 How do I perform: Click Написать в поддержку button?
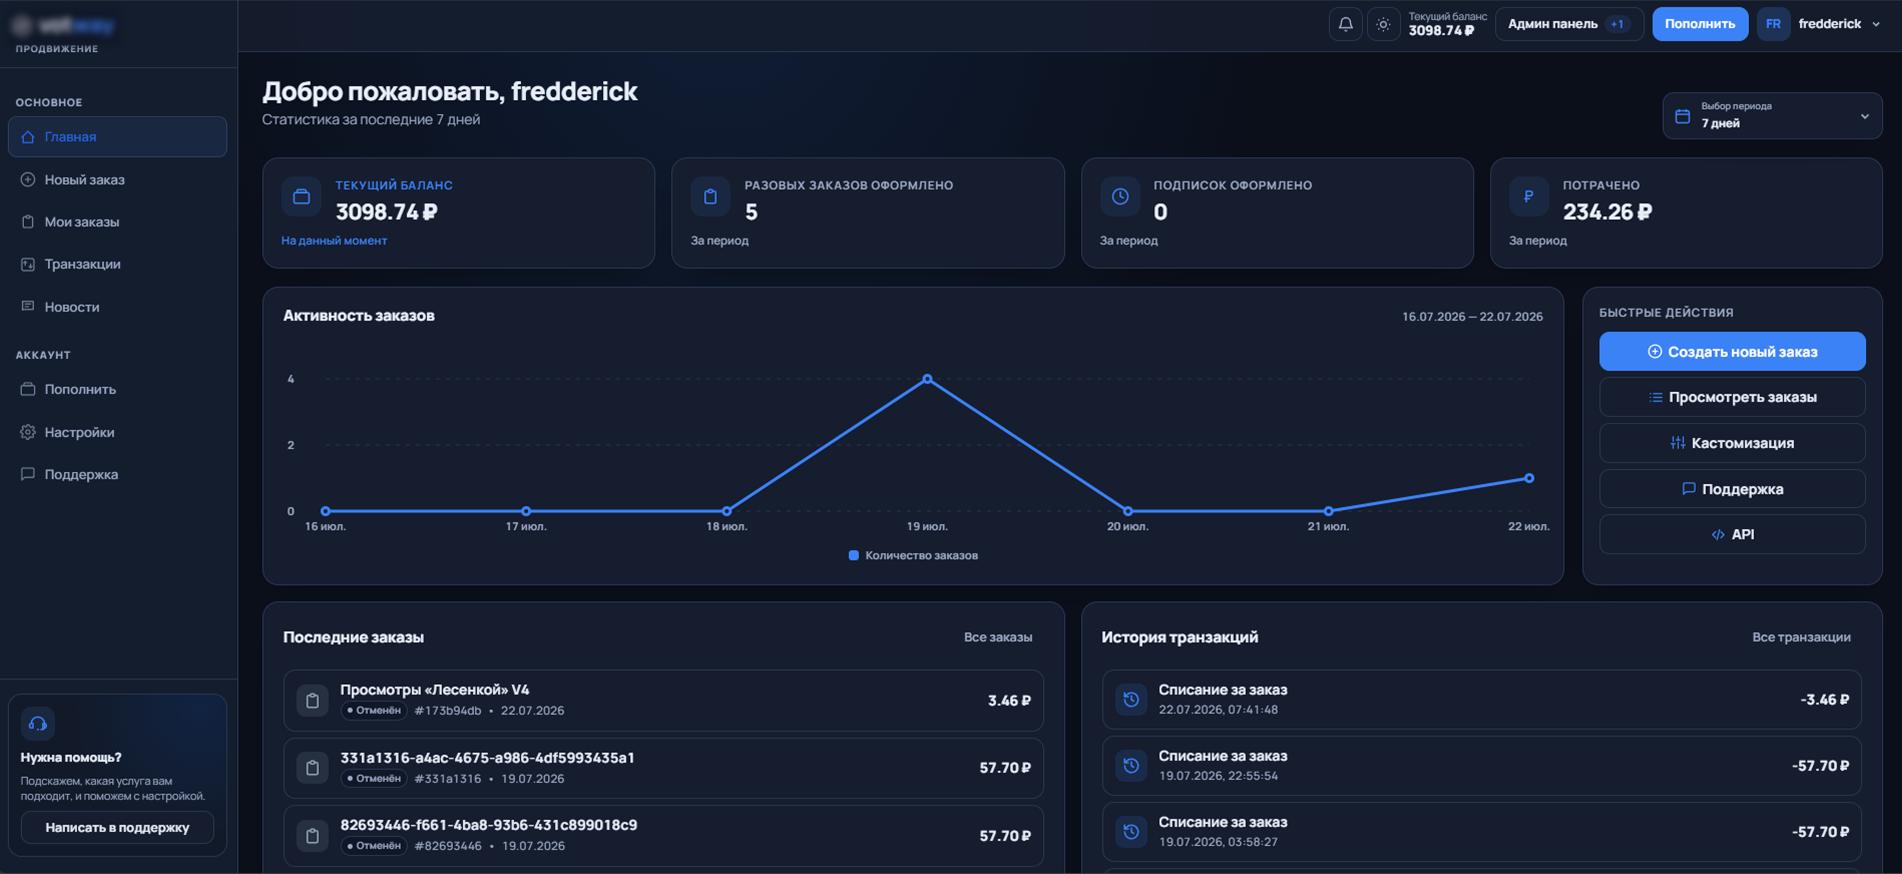(117, 828)
